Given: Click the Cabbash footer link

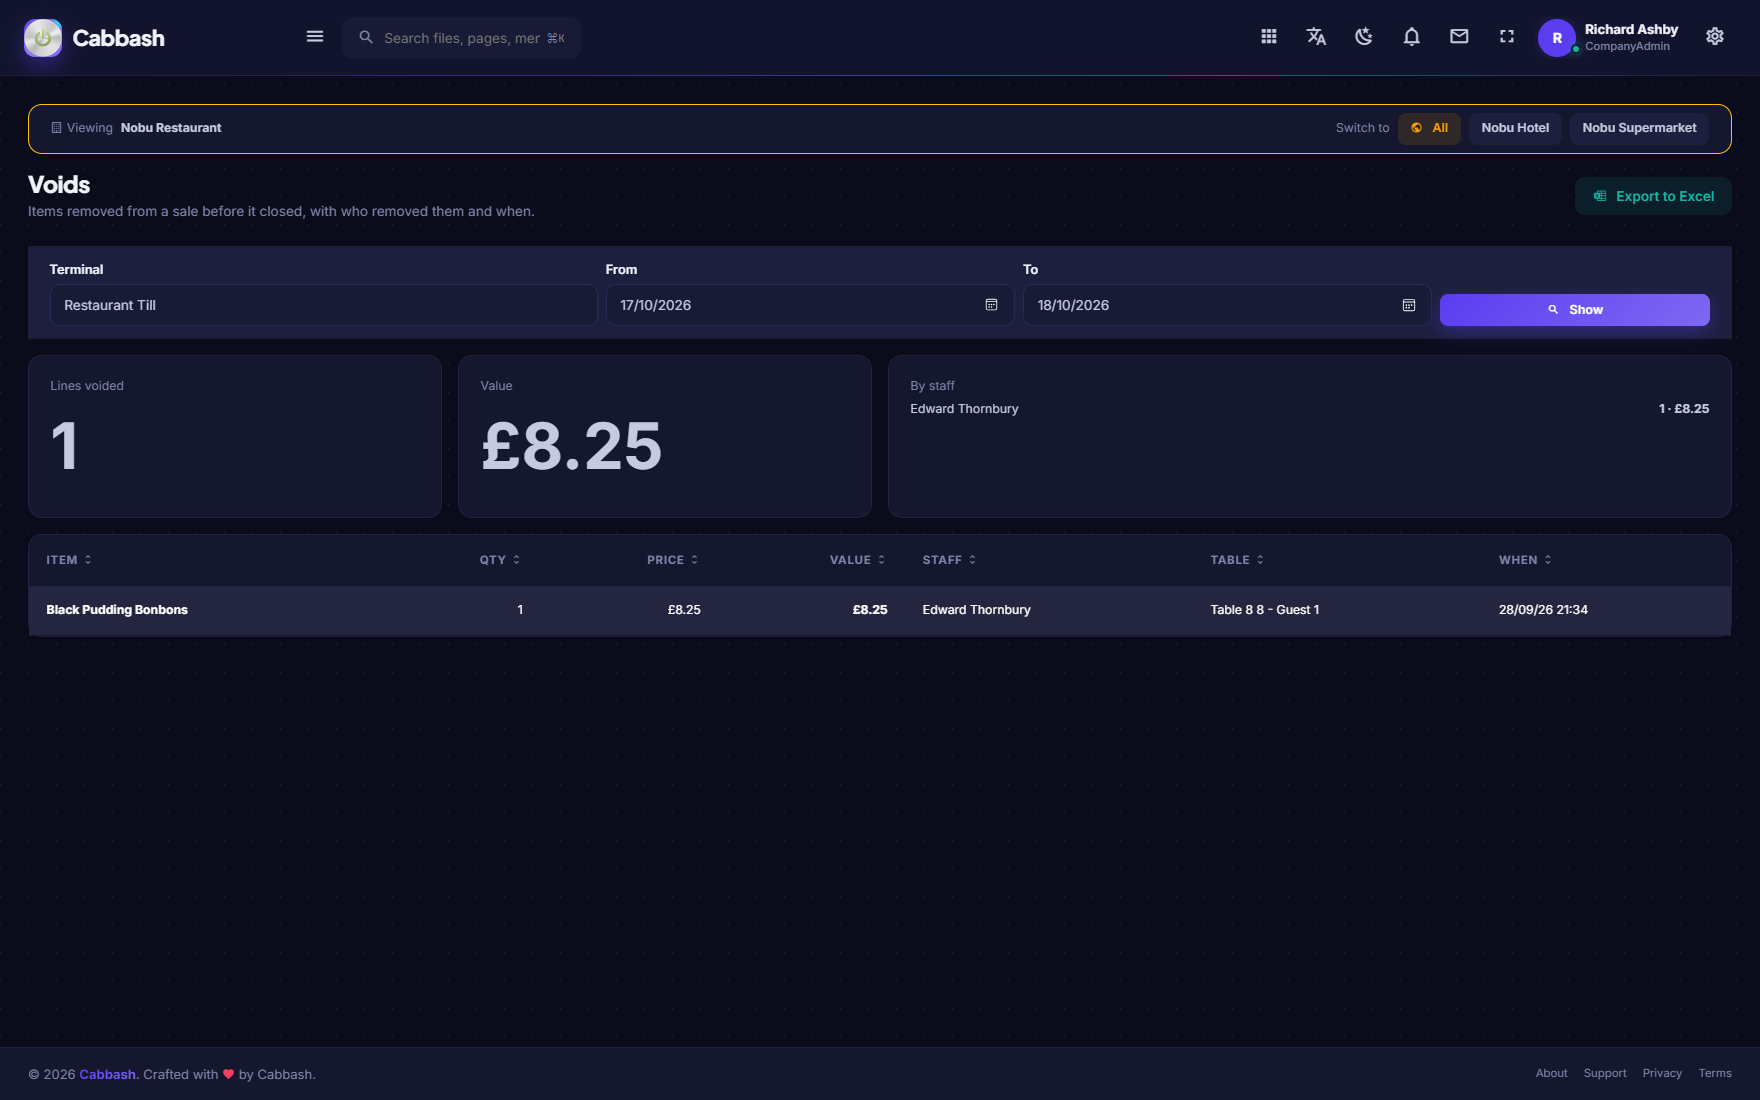Looking at the screenshot, I should click(107, 1074).
